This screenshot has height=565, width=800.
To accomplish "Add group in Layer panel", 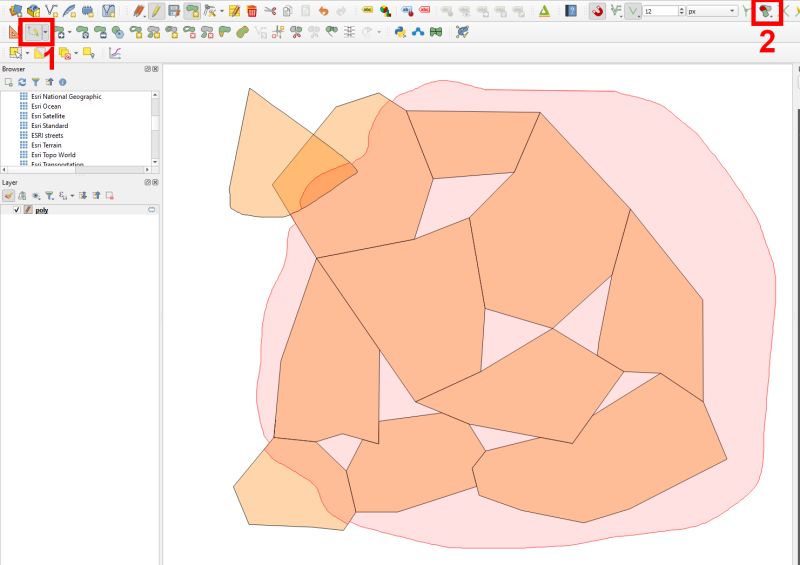I will (x=22, y=195).
